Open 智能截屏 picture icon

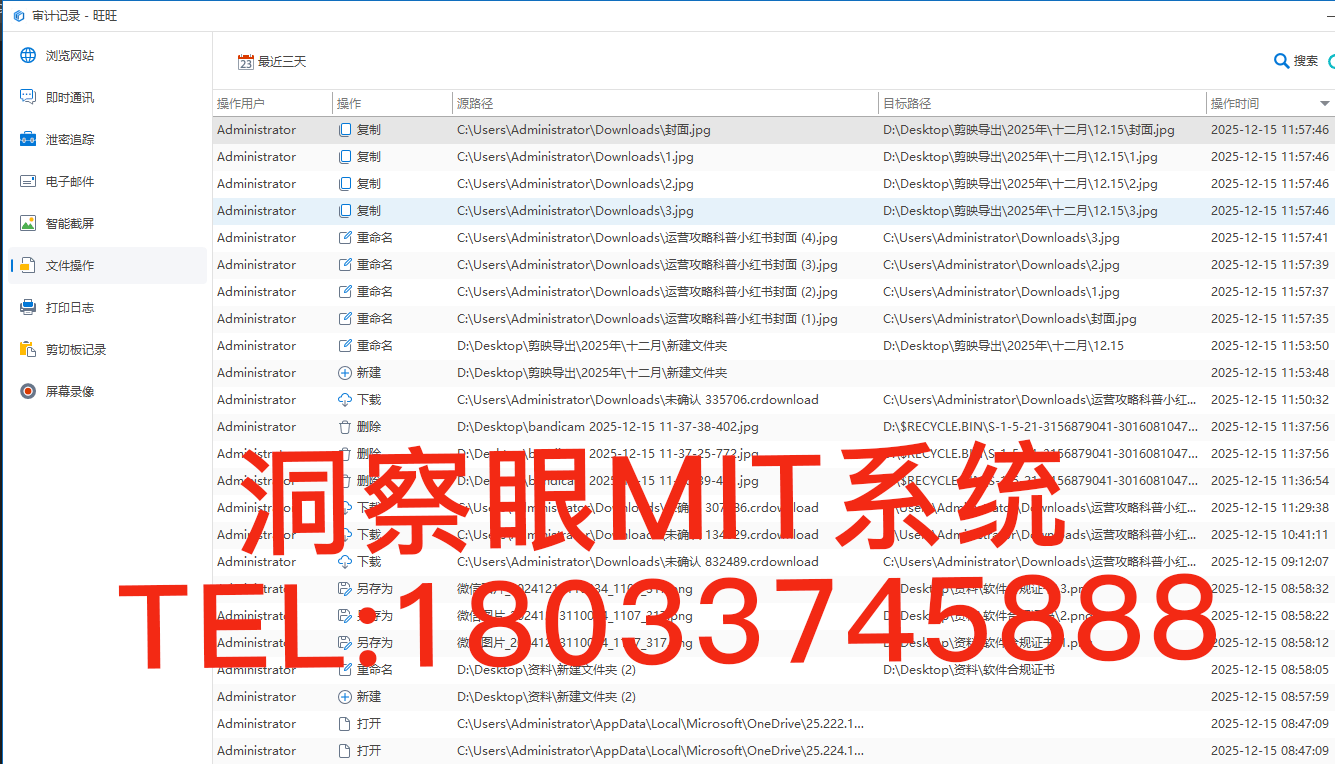[28, 224]
